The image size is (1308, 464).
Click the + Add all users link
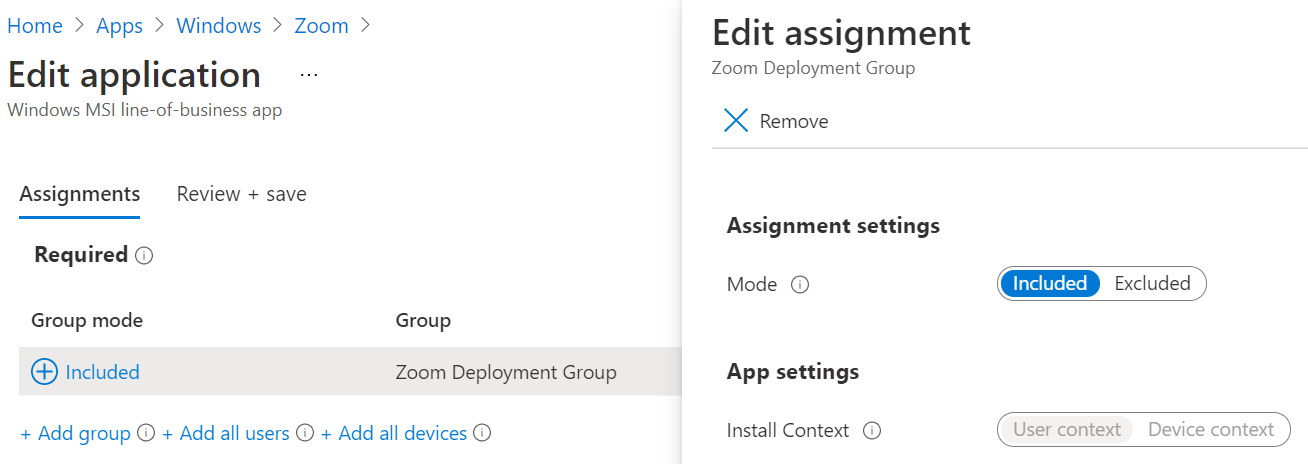[226, 433]
